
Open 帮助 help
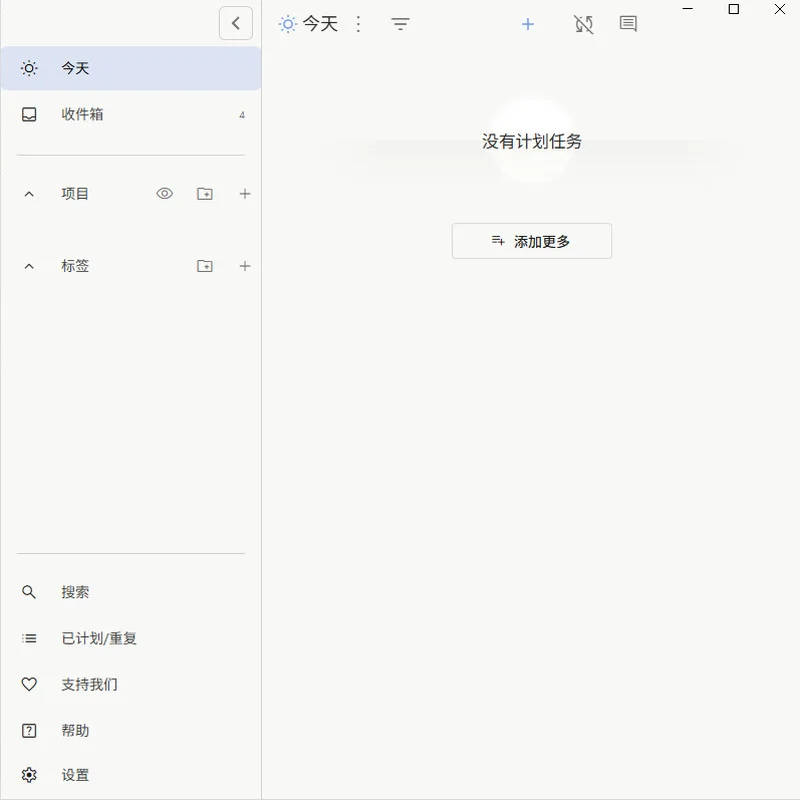[131, 731]
